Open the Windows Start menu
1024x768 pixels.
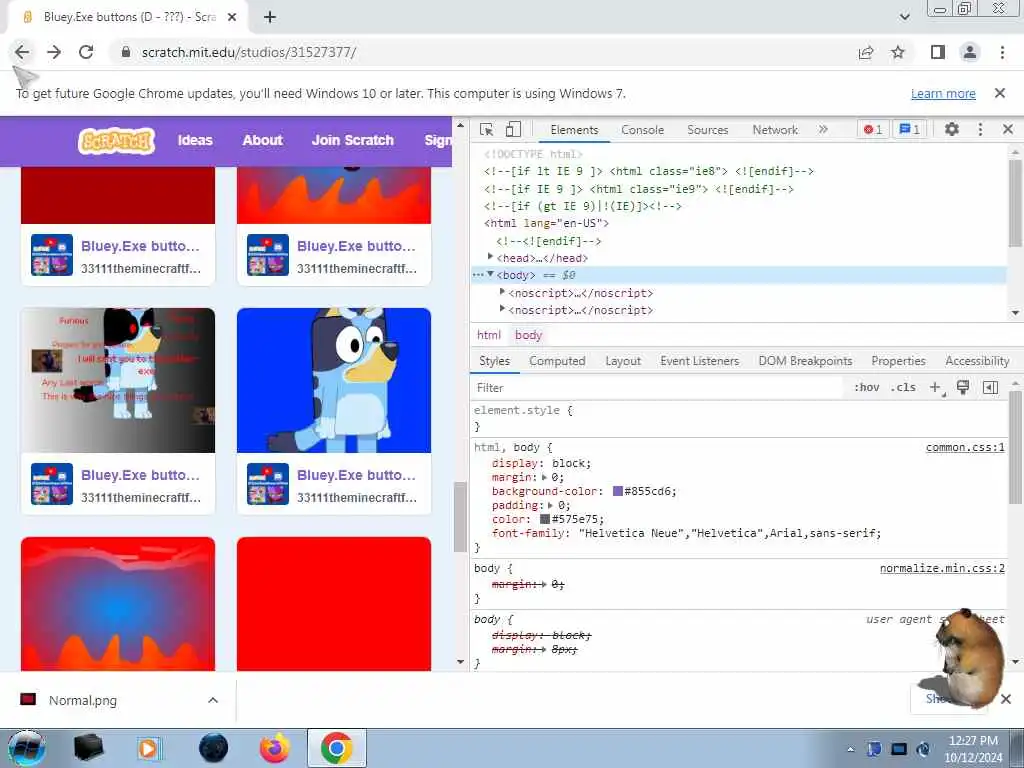(x=26, y=748)
